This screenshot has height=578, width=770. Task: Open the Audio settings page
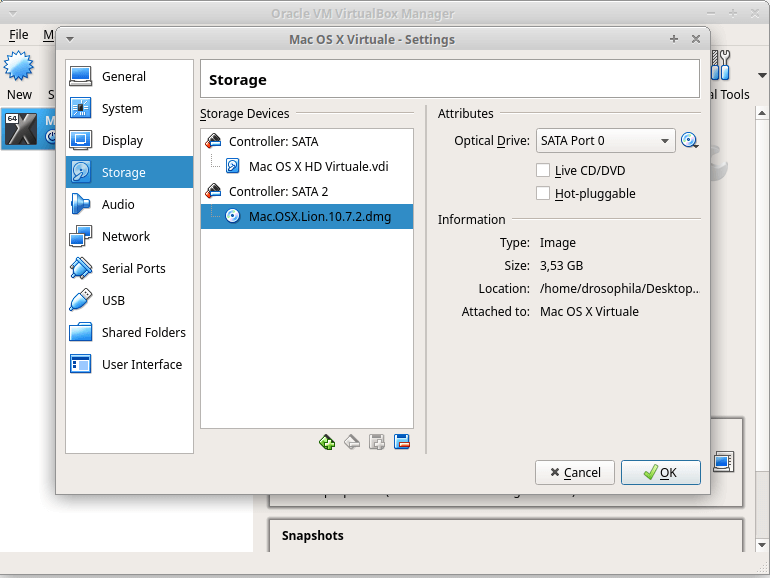[129, 204]
